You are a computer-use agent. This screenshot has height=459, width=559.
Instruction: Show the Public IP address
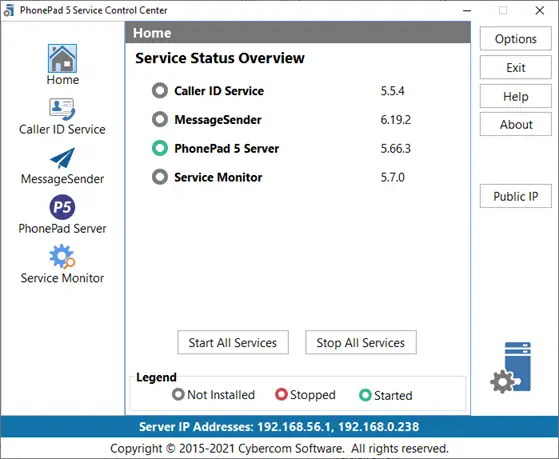click(x=516, y=196)
